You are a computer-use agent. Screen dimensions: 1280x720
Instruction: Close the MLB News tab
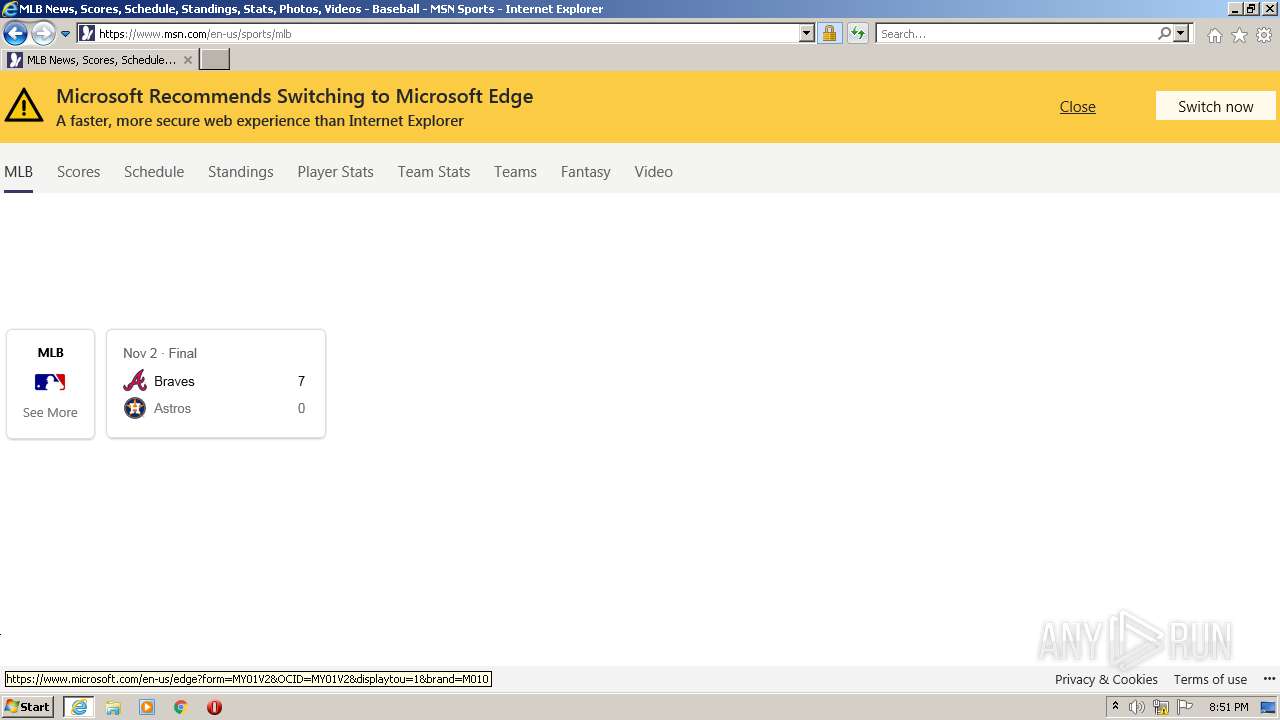point(187,60)
